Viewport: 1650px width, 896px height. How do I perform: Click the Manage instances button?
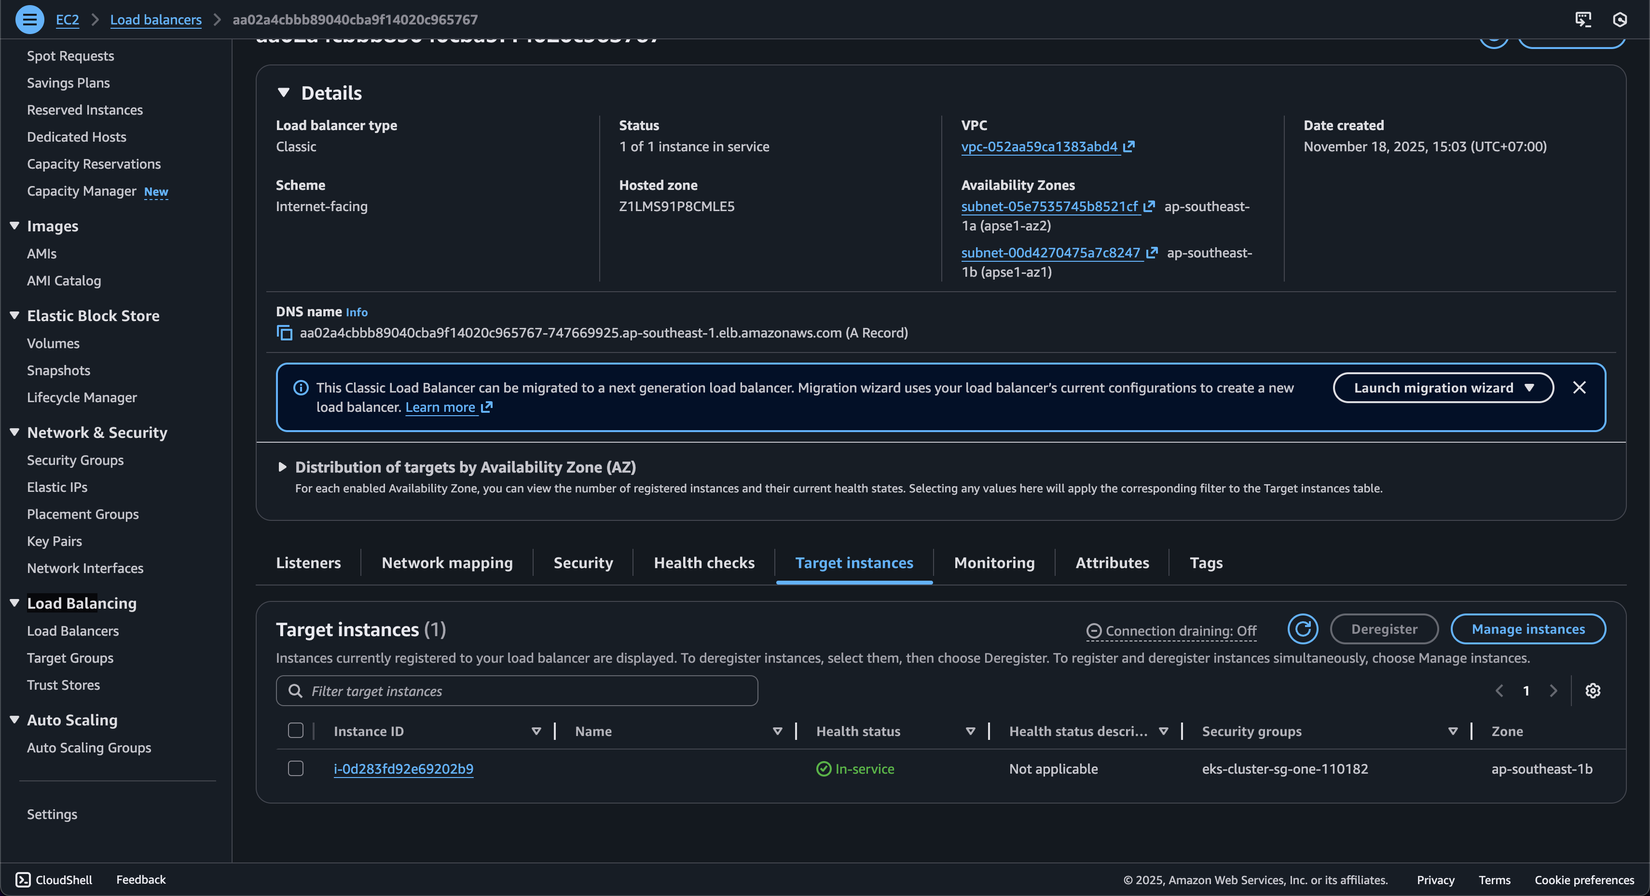[1528, 629]
